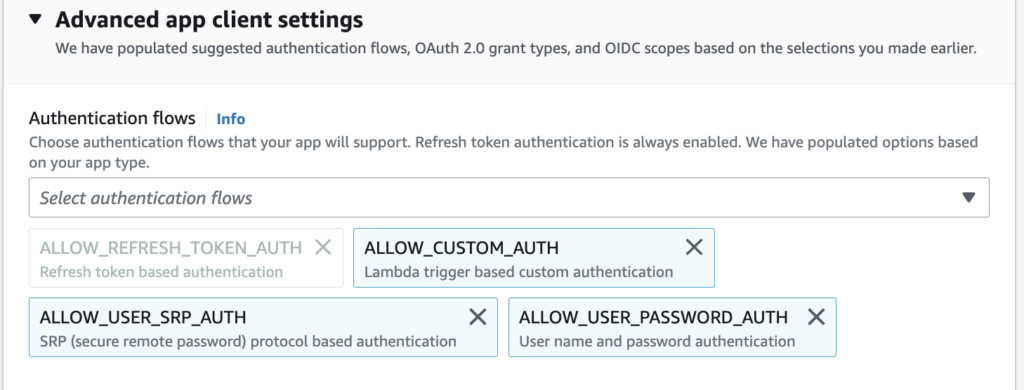Remove the ALLOW_CUSTOM_AUTH flow
The height and width of the screenshot is (390, 1024).
tap(694, 247)
